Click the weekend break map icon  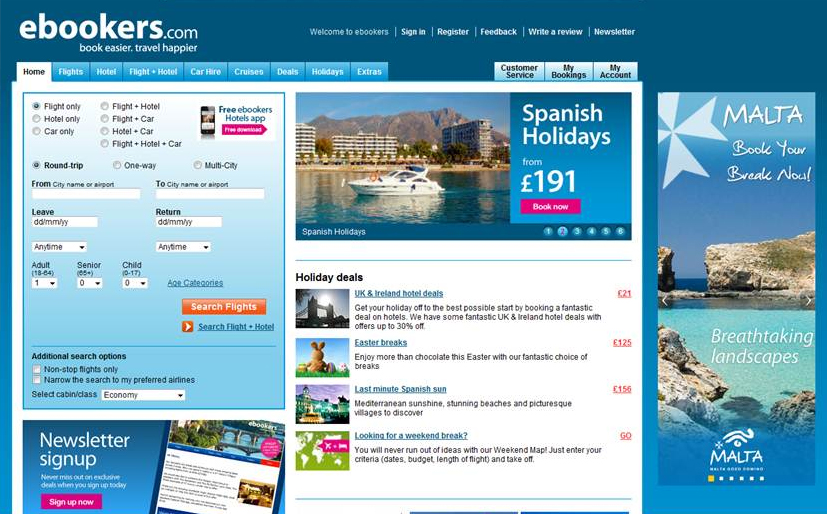(x=322, y=450)
